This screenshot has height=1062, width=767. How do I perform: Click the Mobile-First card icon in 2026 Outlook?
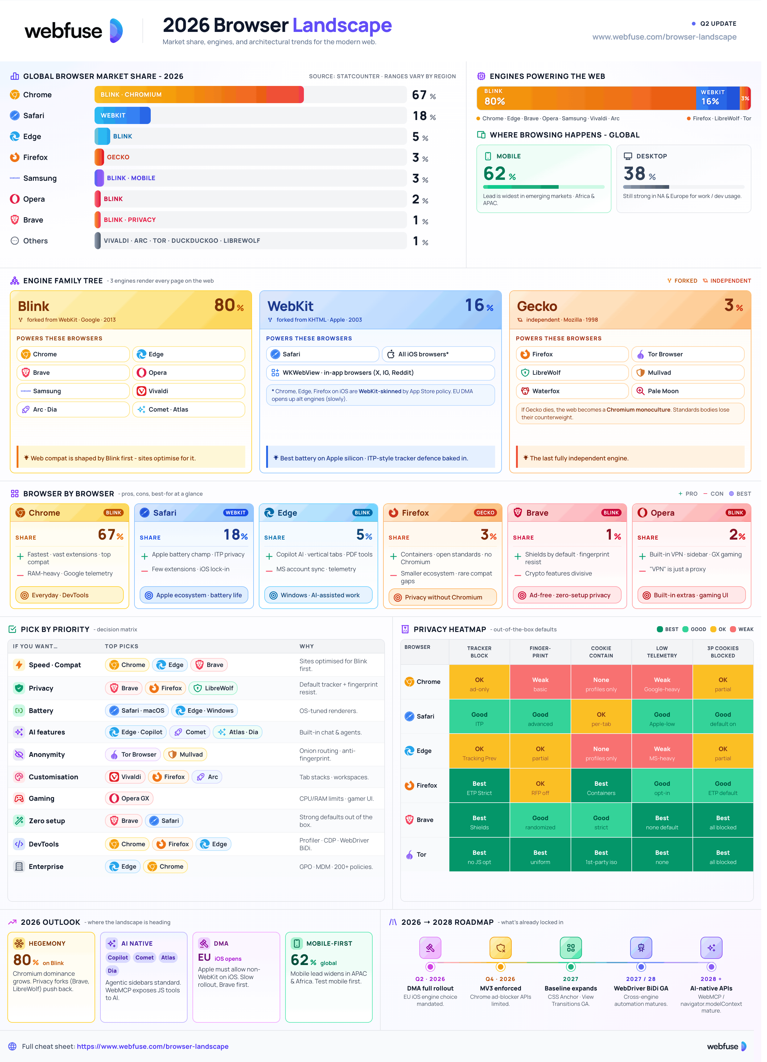pyautogui.click(x=297, y=943)
